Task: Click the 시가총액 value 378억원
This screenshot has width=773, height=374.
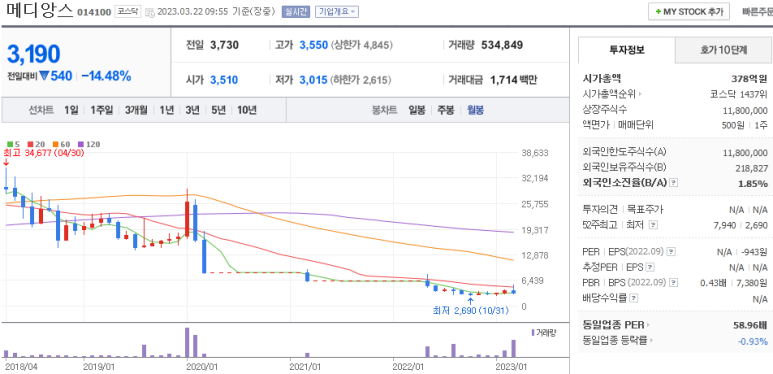Action: [749, 79]
